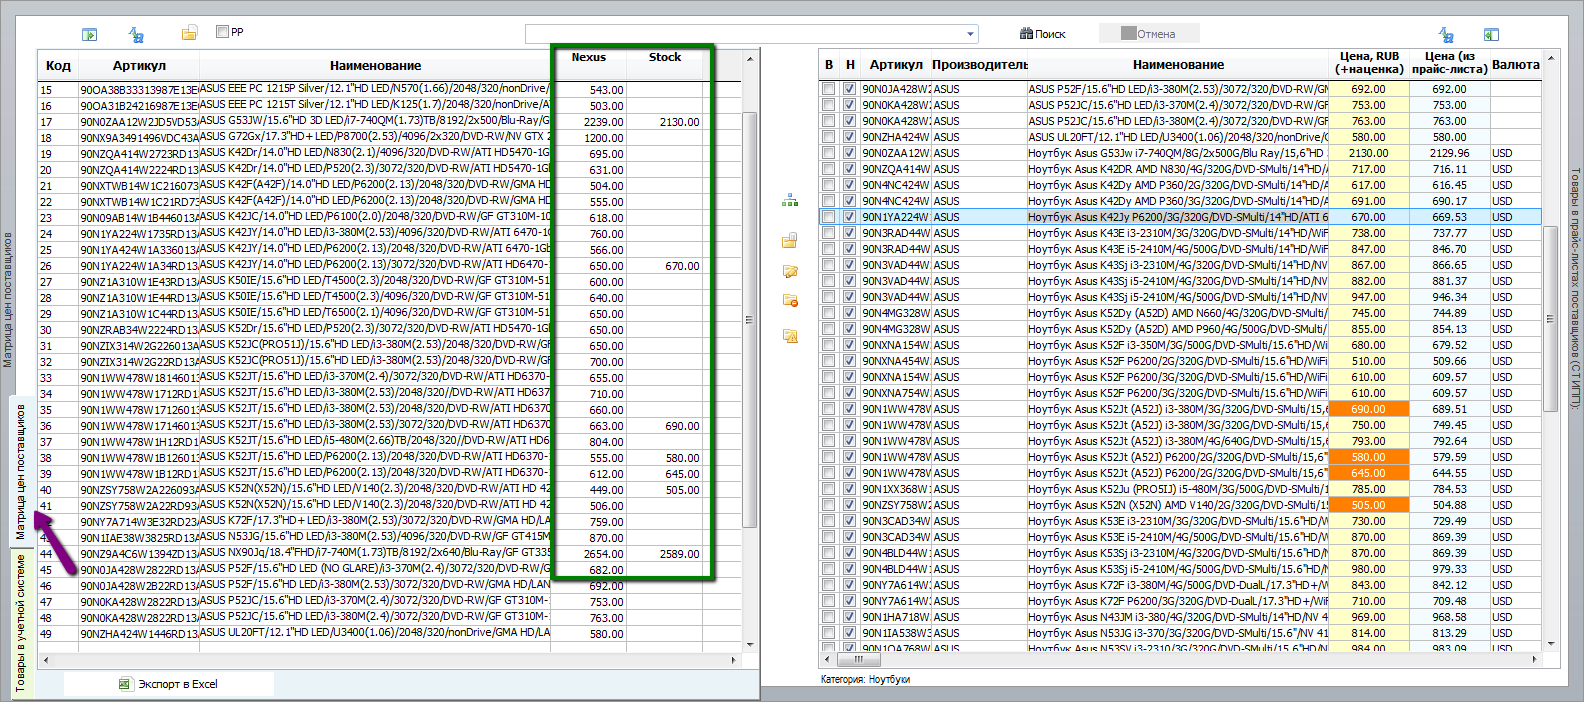The image size is (1584, 702).
Task: Click the folder with warning triangle icon
Action: 790,336
